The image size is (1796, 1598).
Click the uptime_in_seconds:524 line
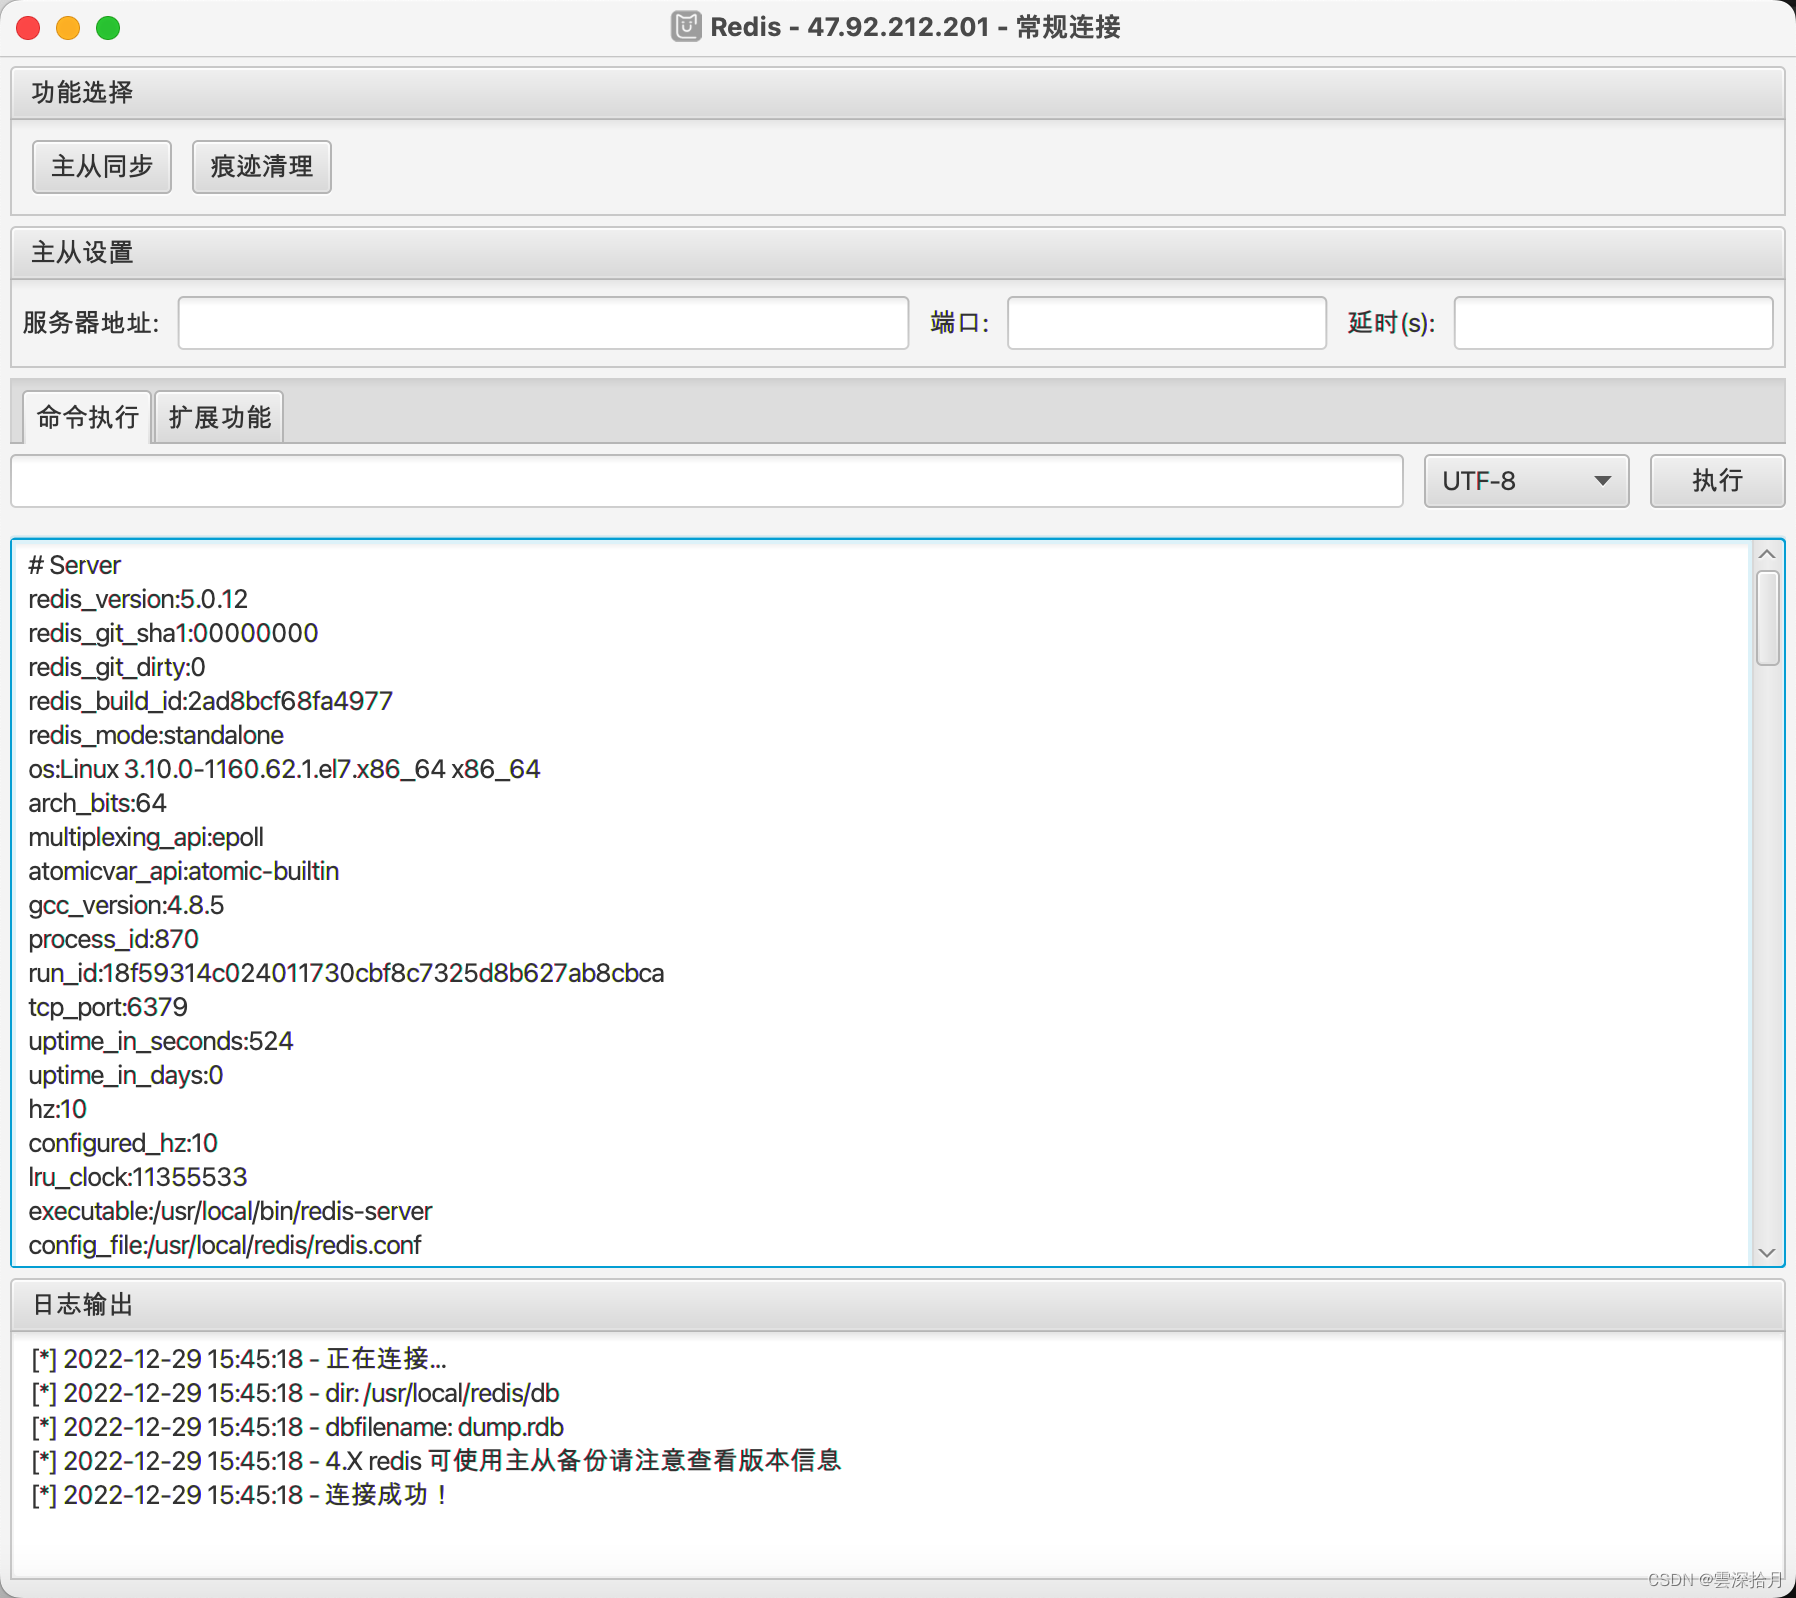pyautogui.click(x=161, y=1041)
